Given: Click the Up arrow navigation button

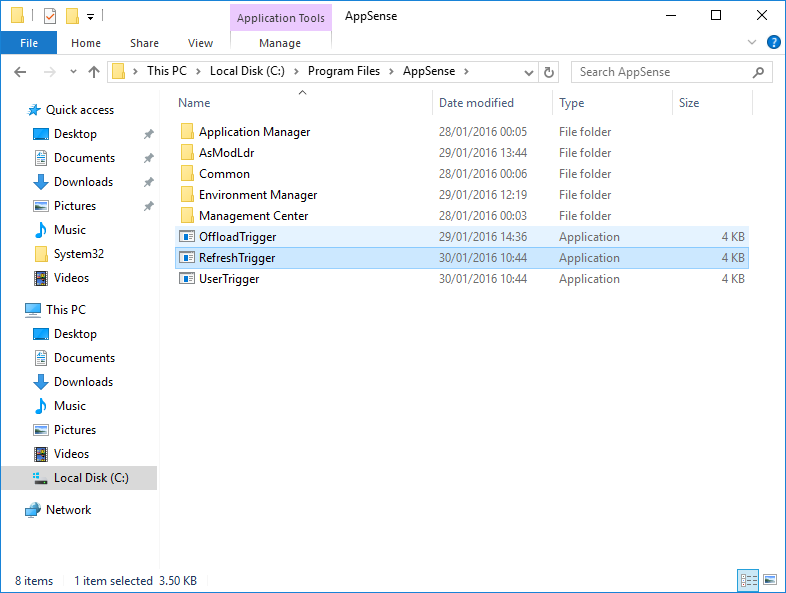Looking at the screenshot, I should [x=94, y=72].
